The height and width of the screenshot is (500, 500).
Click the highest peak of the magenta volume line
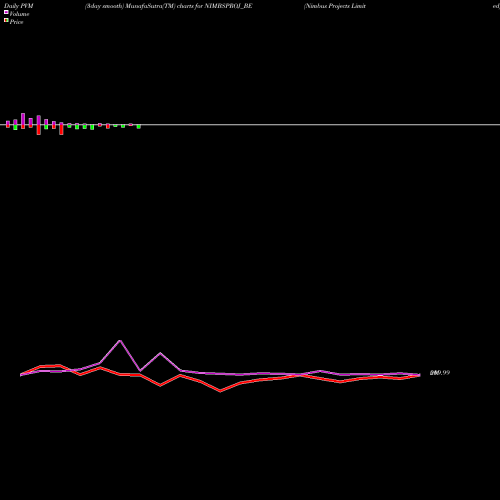click(120, 341)
